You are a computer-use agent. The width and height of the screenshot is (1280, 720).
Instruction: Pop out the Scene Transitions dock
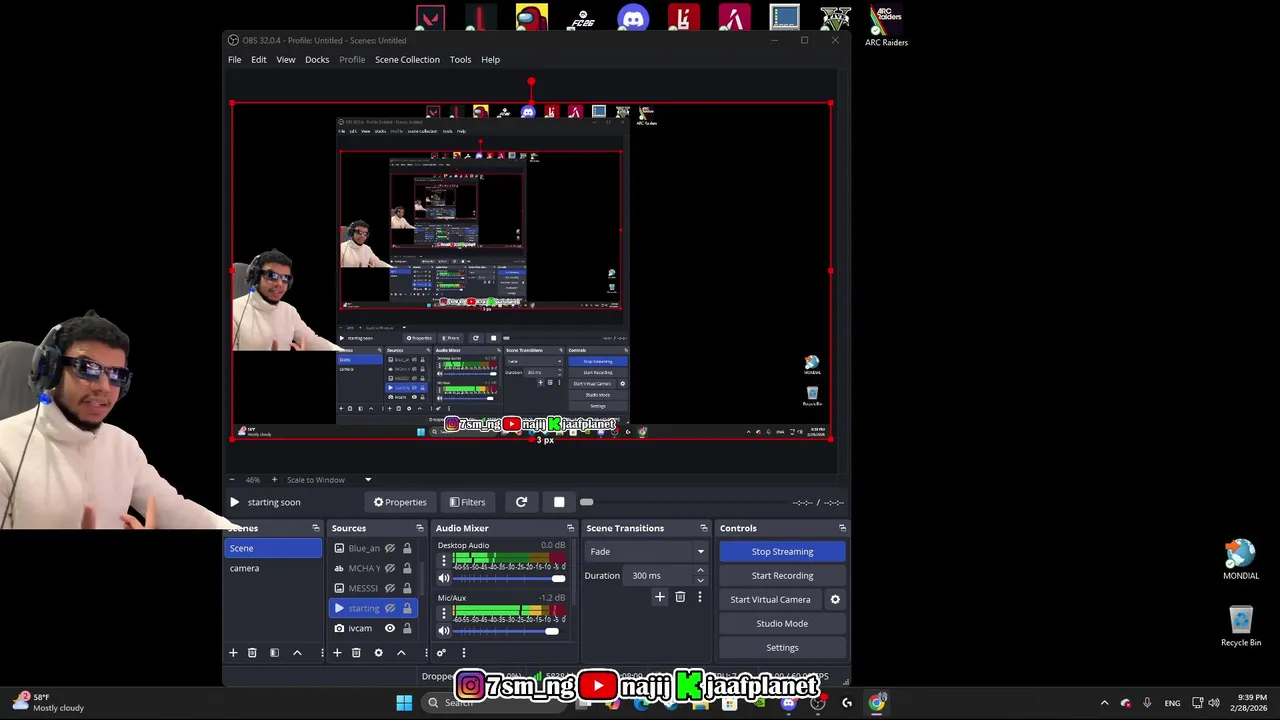[x=703, y=528]
